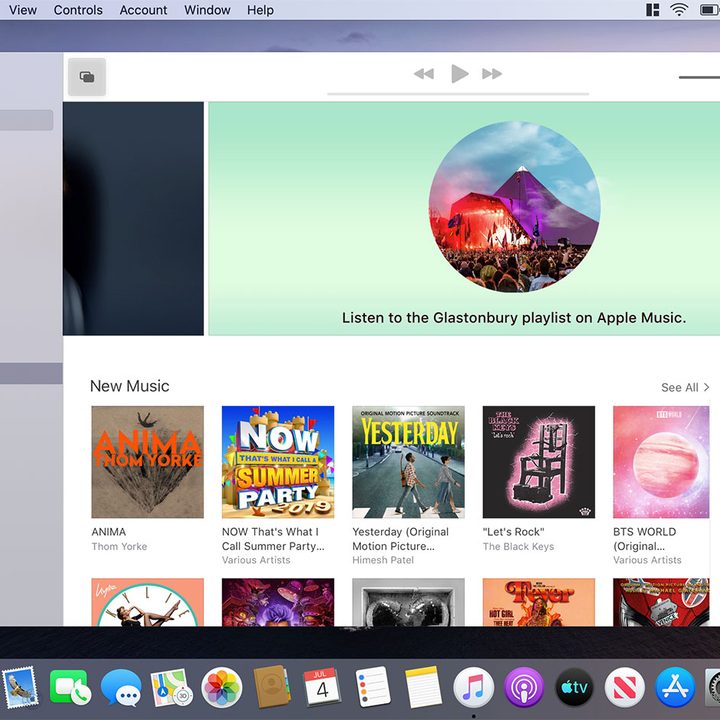The image size is (720, 720).
Task: Open the BTS WORLD (Original title link
Action: [x=645, y=539]
